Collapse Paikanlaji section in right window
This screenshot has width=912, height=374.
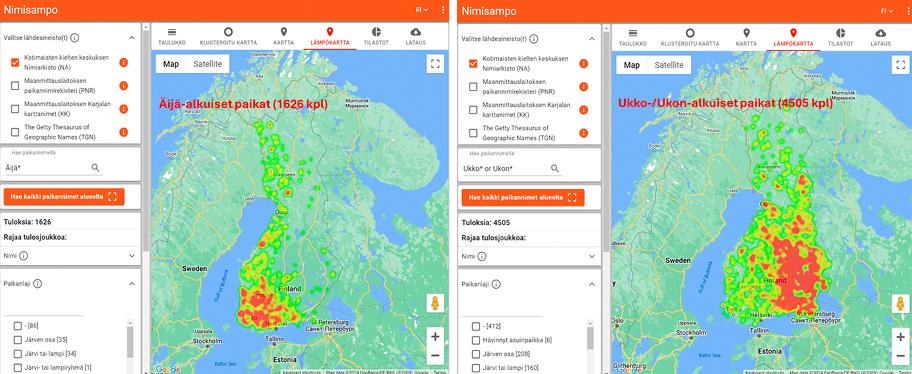click(x=592, y=284)
